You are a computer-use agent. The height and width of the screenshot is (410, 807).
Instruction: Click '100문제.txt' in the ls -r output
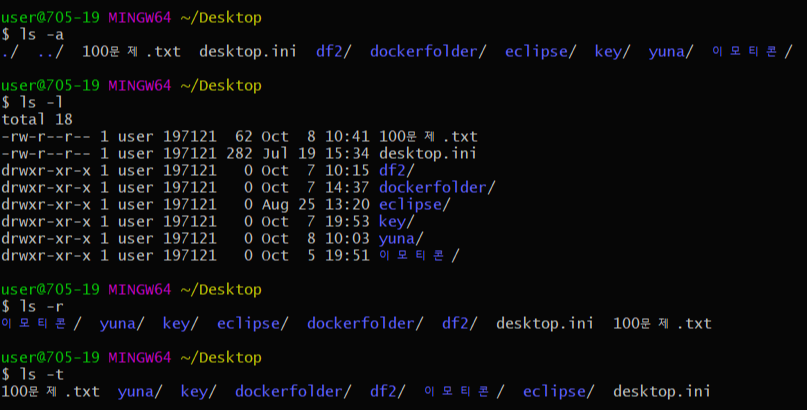(662, 323)
